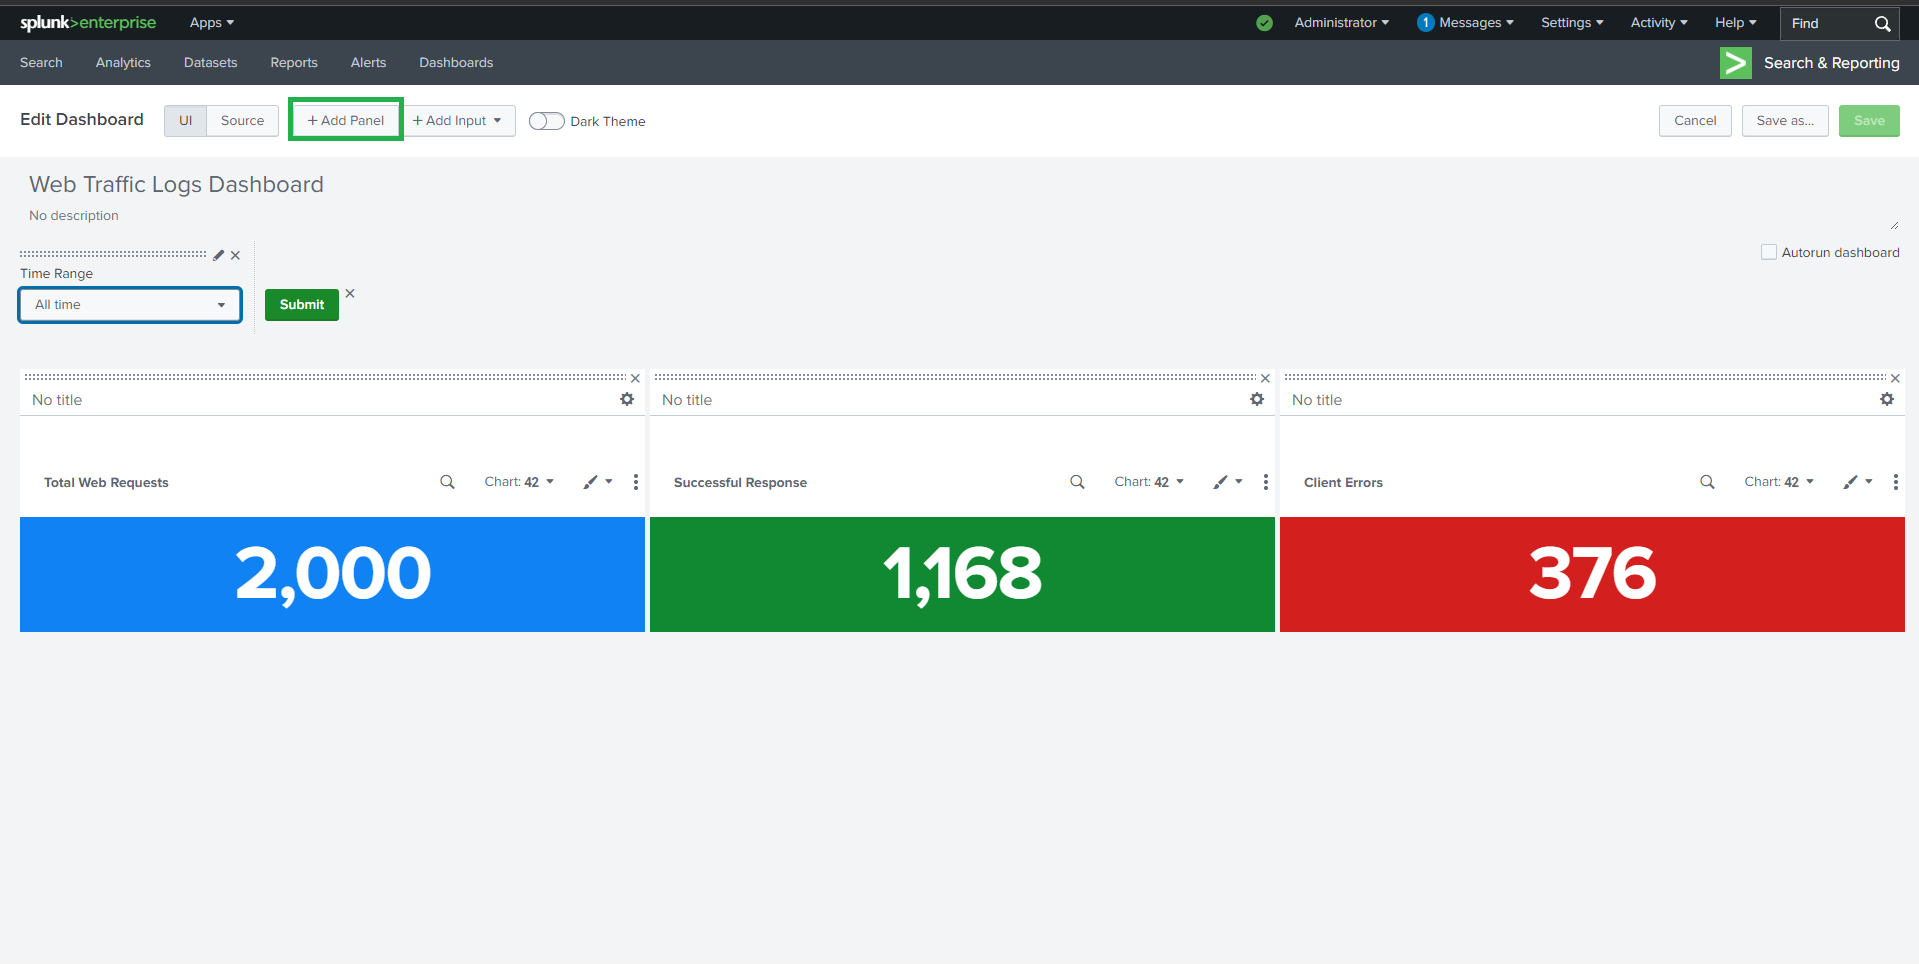Click the Search & Reporting app icon

pyautogui.click(x=1735, y=63)
